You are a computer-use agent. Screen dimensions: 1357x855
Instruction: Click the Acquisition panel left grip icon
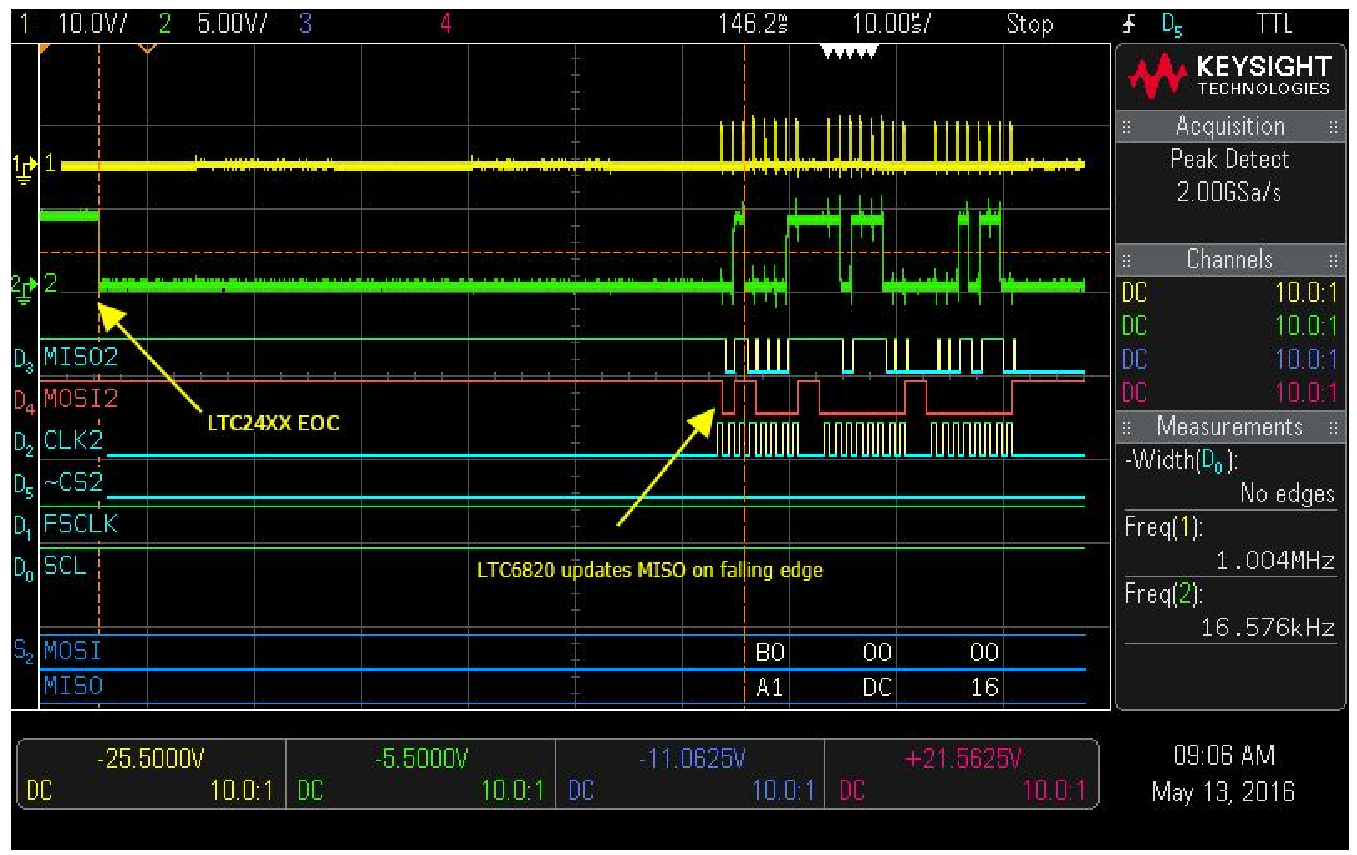coord(1127,127)
